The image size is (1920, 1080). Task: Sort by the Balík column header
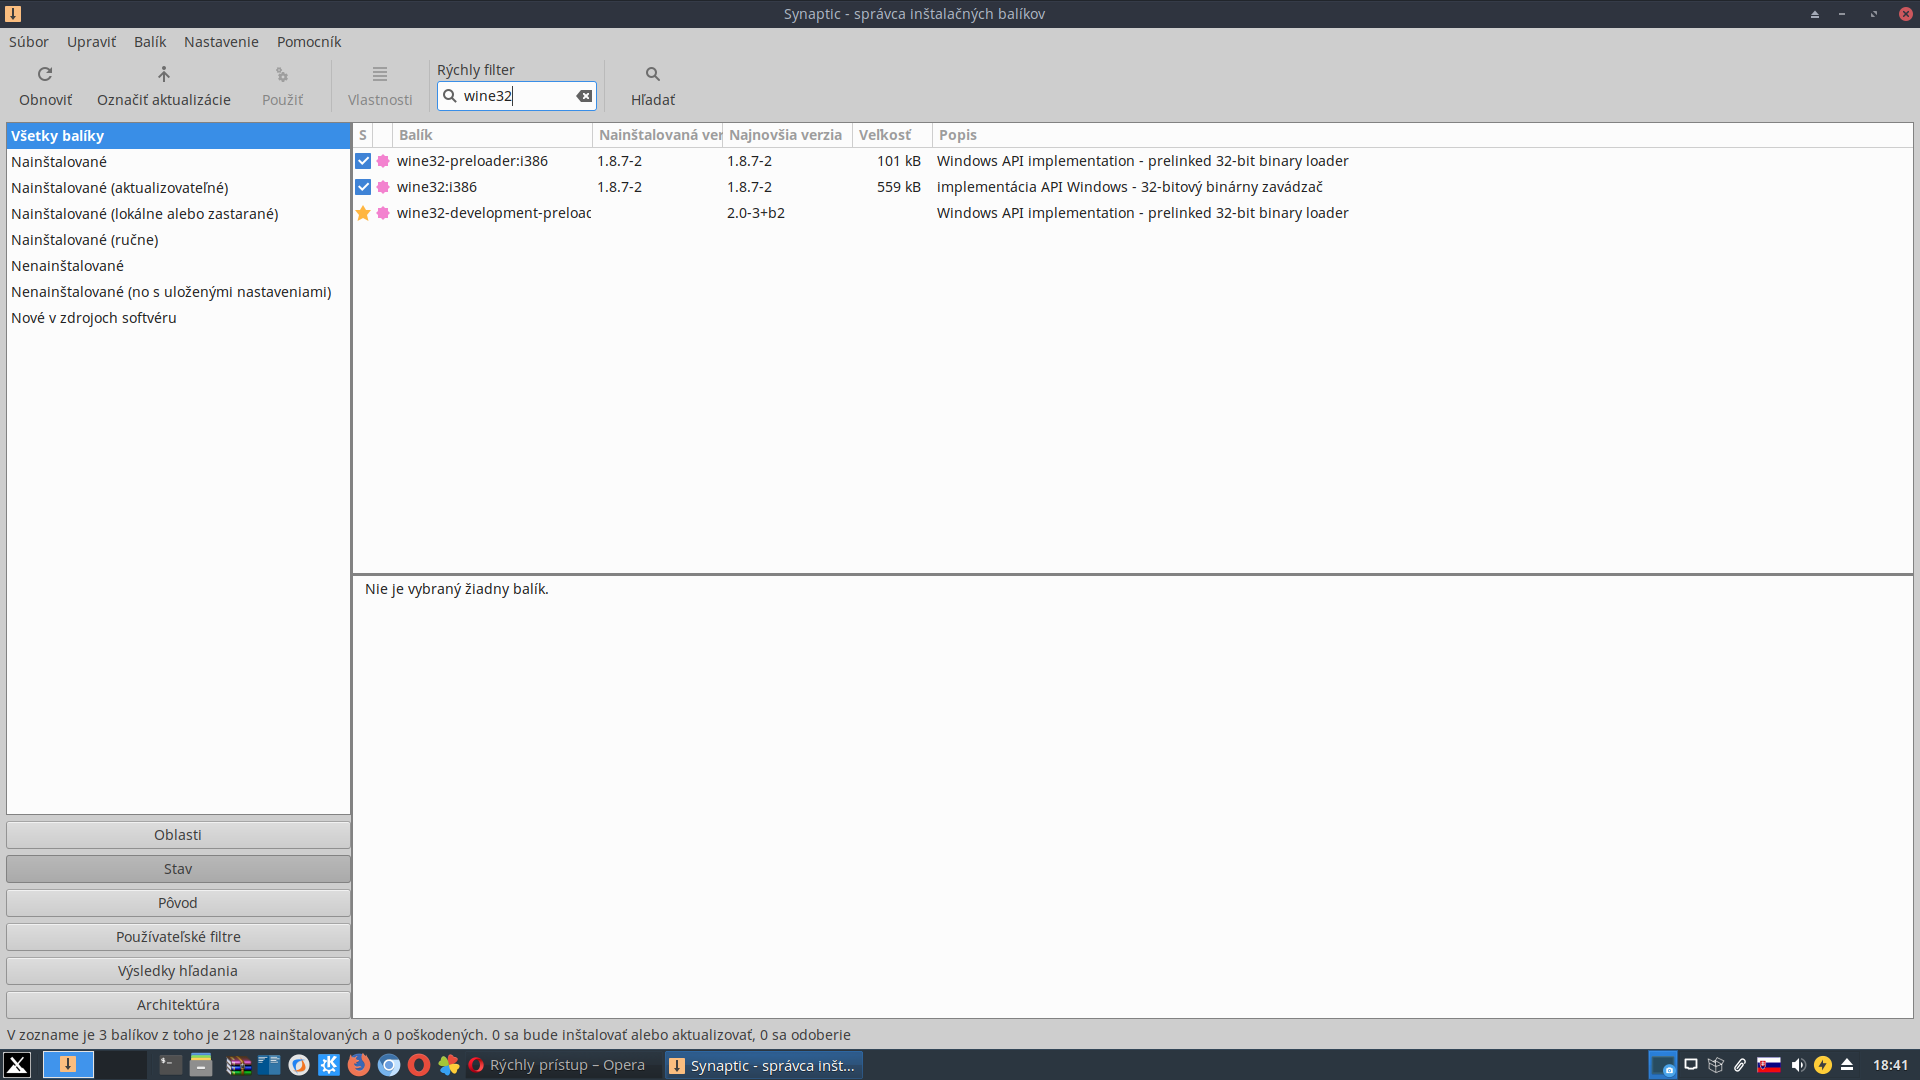[492, 135]
